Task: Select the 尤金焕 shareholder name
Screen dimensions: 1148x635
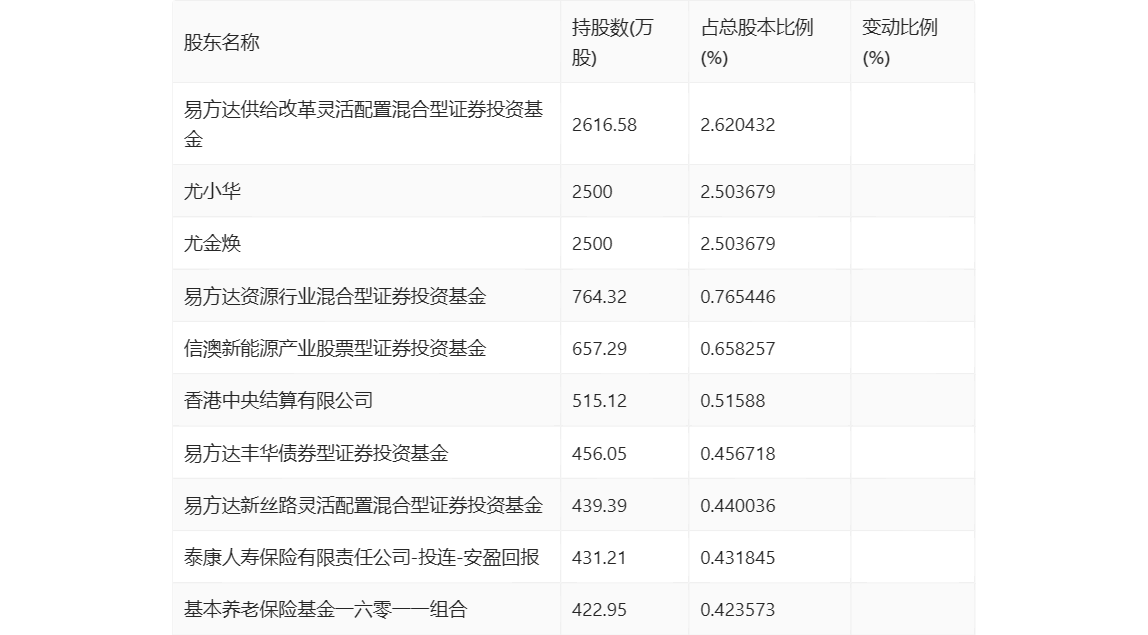Action: tap(212, 243)
